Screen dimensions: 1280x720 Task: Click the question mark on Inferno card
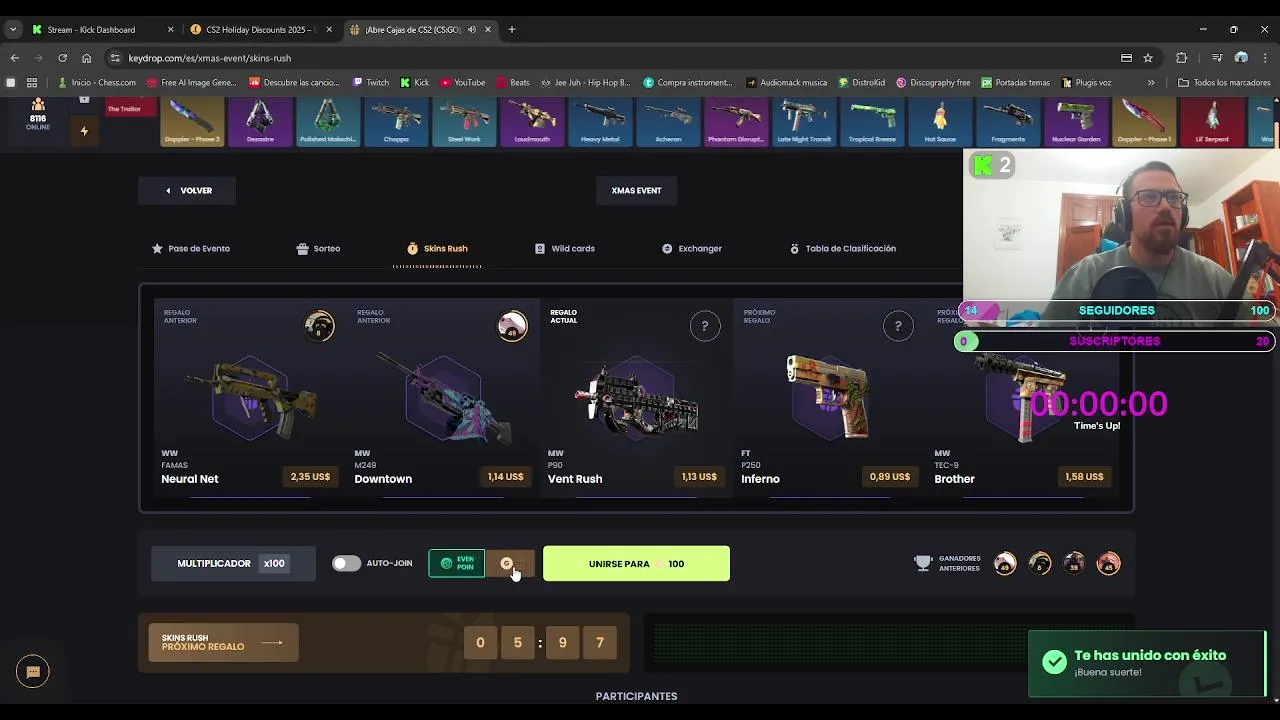(898, 326)
